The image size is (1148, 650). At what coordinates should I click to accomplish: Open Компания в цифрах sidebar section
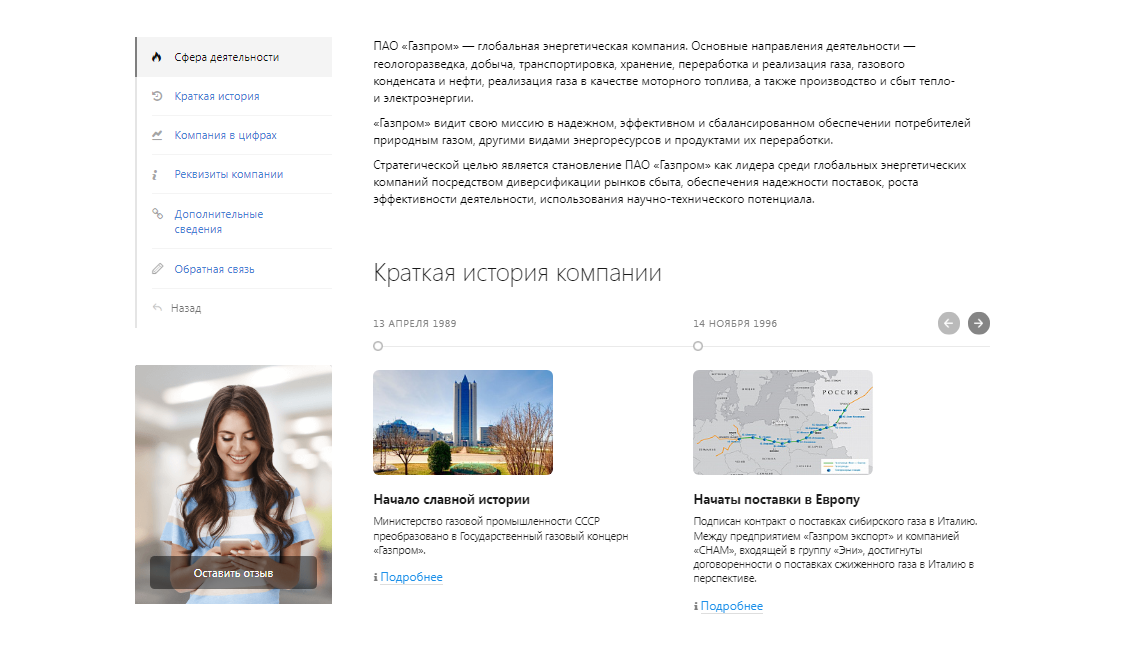point(226,135)
